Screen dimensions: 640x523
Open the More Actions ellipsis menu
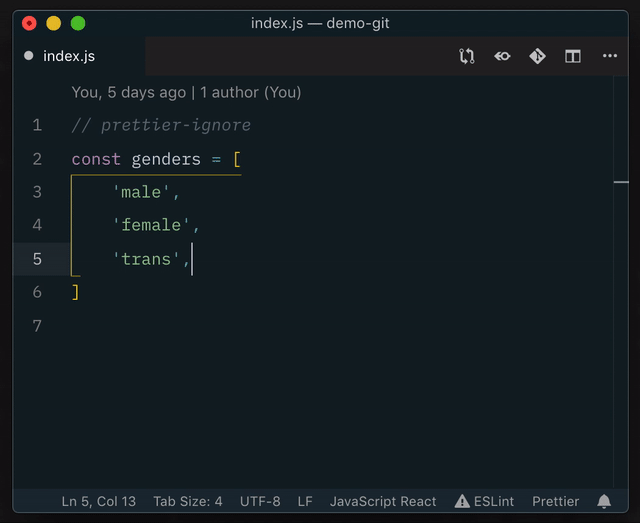(610, 56)
